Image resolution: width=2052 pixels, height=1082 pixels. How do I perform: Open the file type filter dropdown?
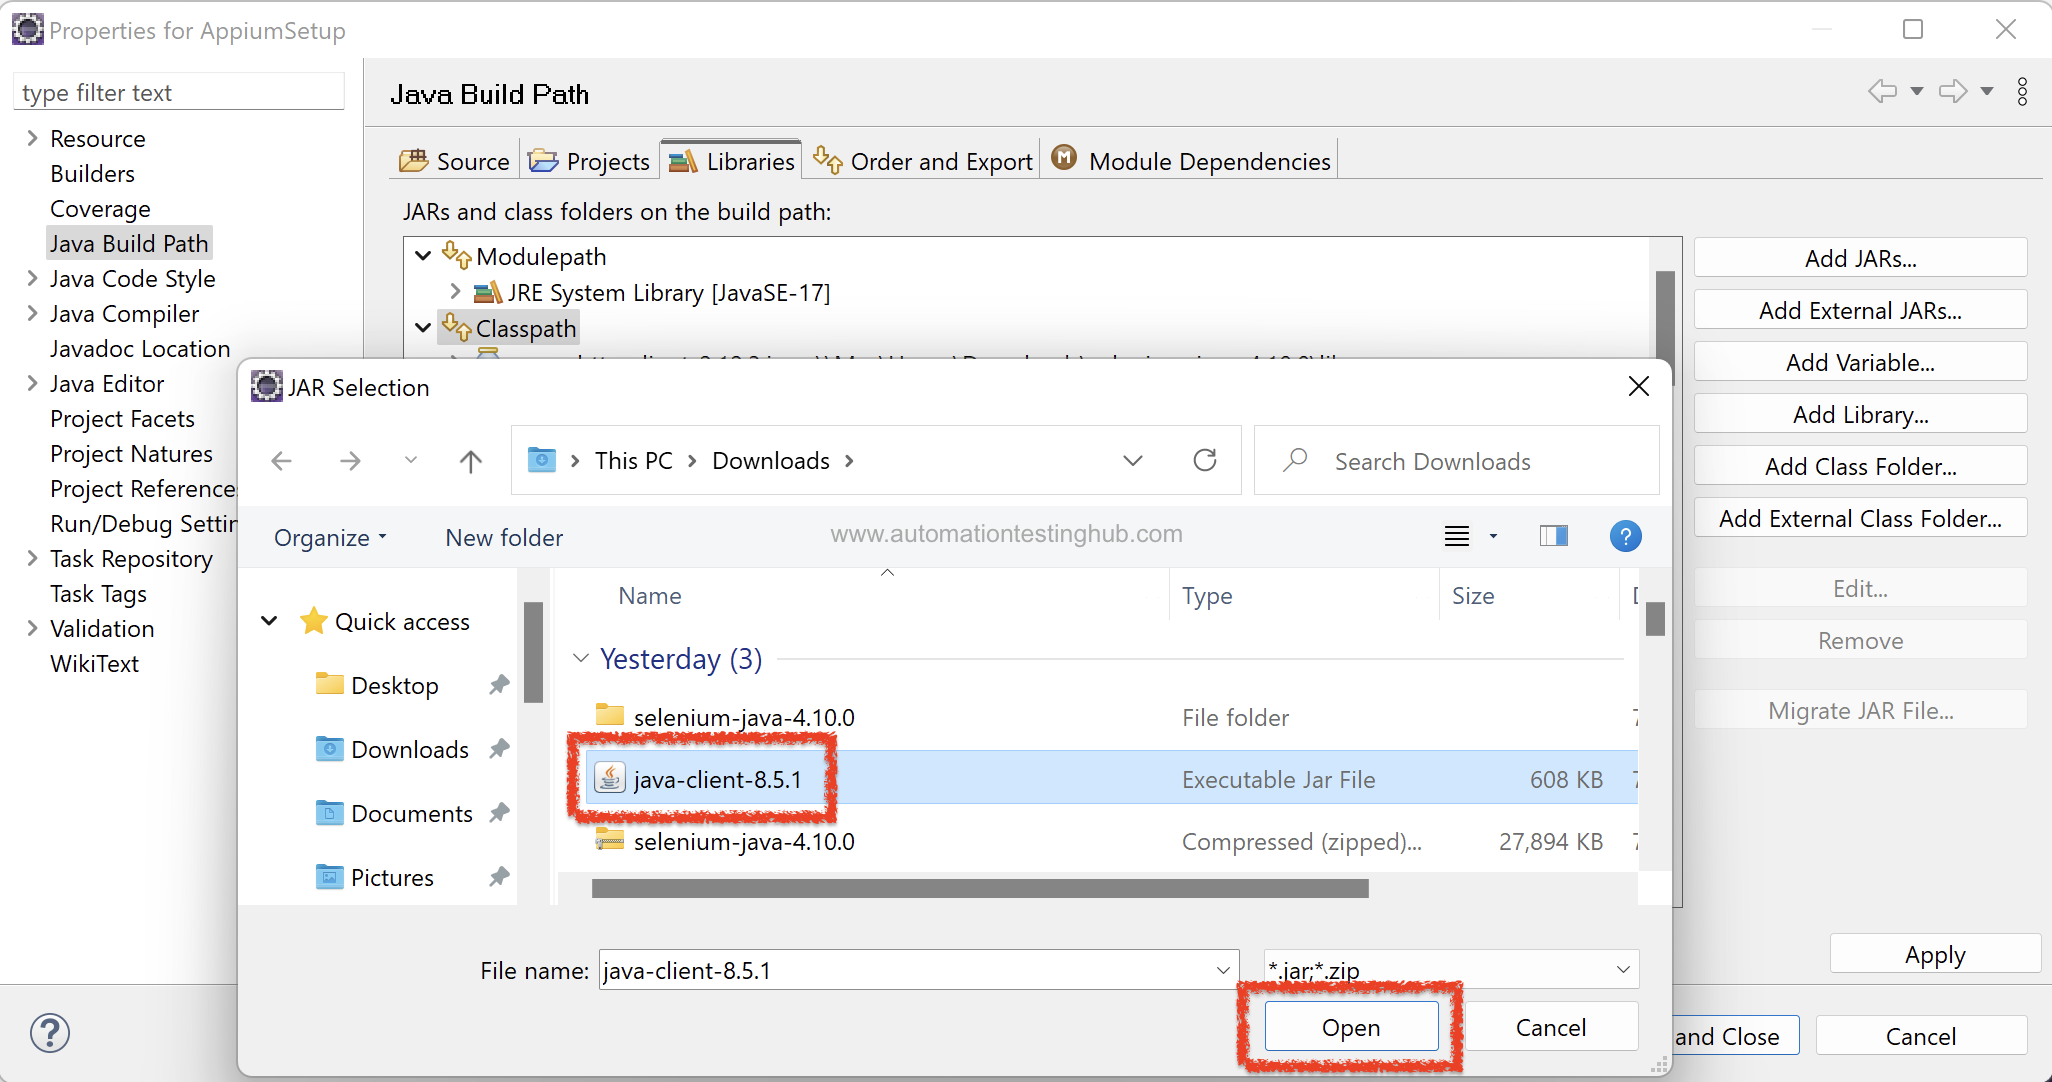[1622, 969]
